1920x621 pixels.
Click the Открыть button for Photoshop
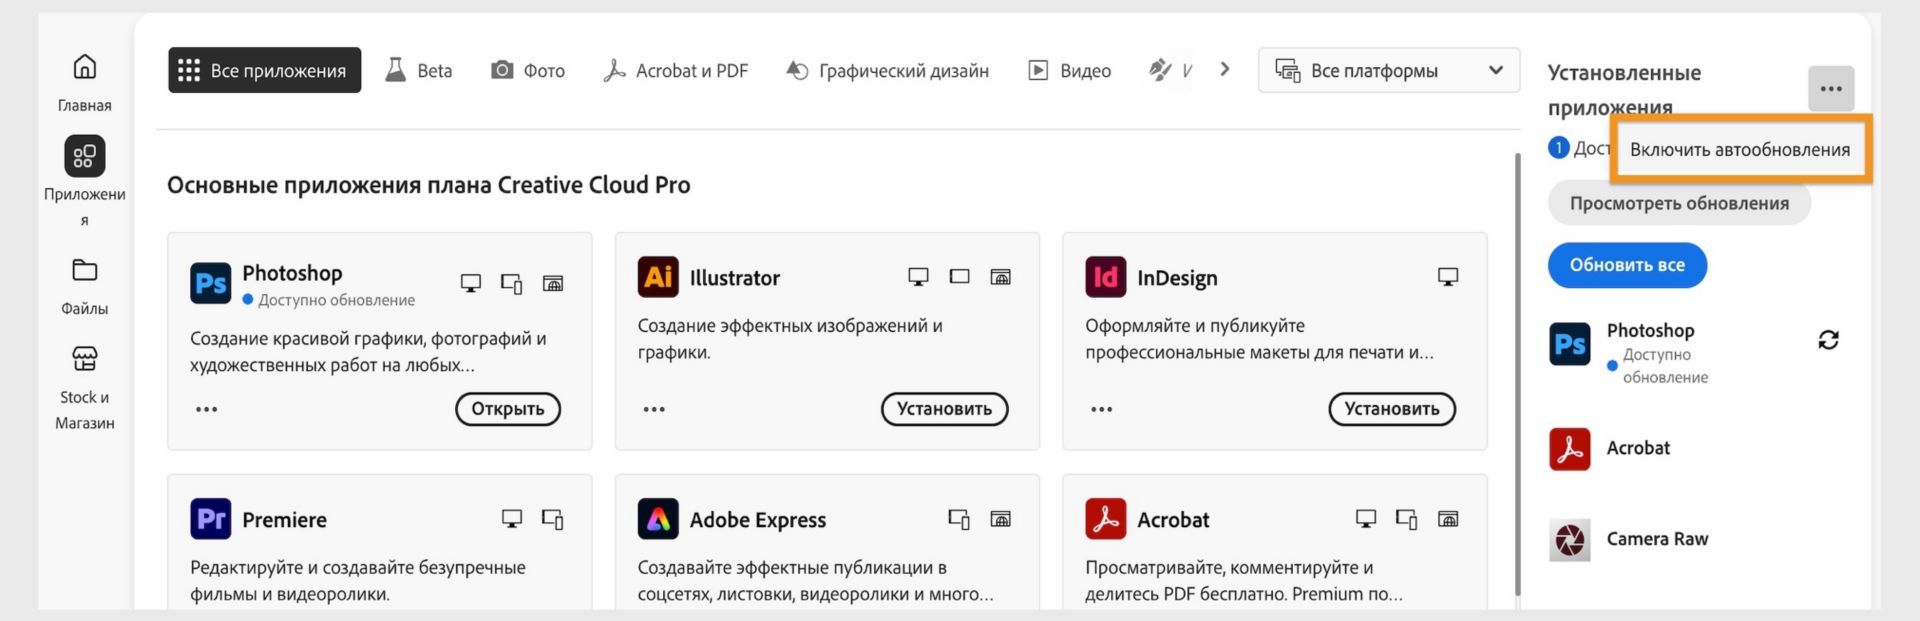tap(508, 409)
